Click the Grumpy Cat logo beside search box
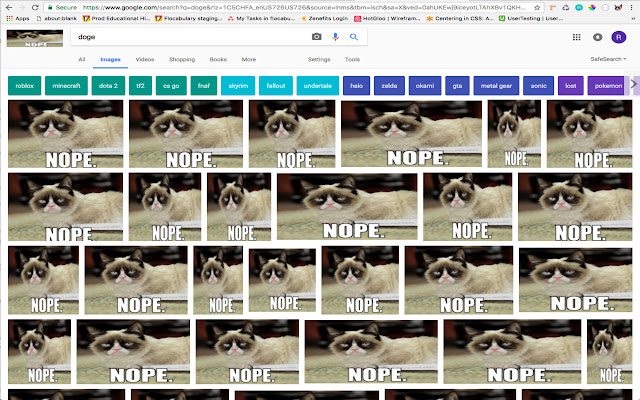 pos(35,38)
